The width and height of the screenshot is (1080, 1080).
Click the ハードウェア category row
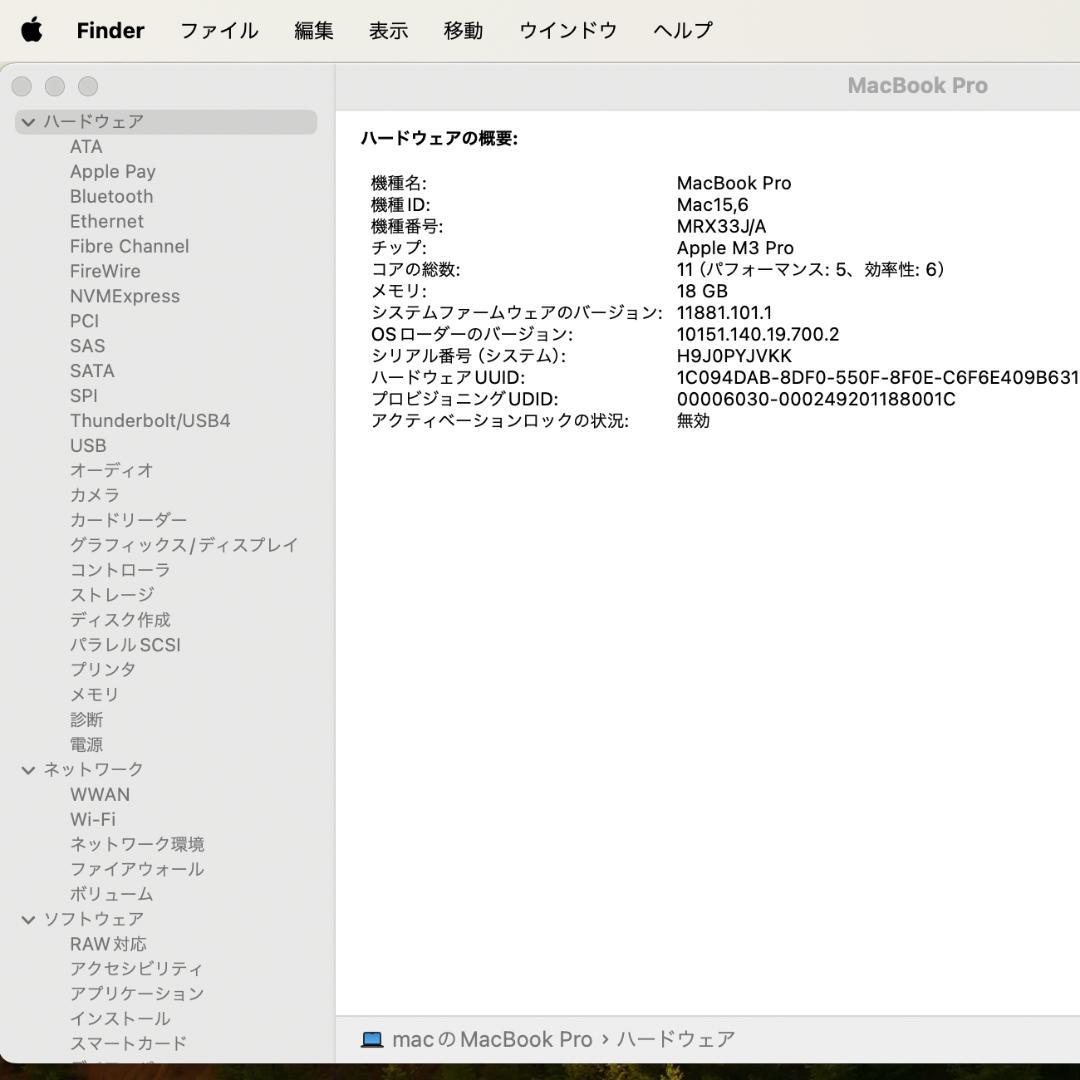point(165,122)
